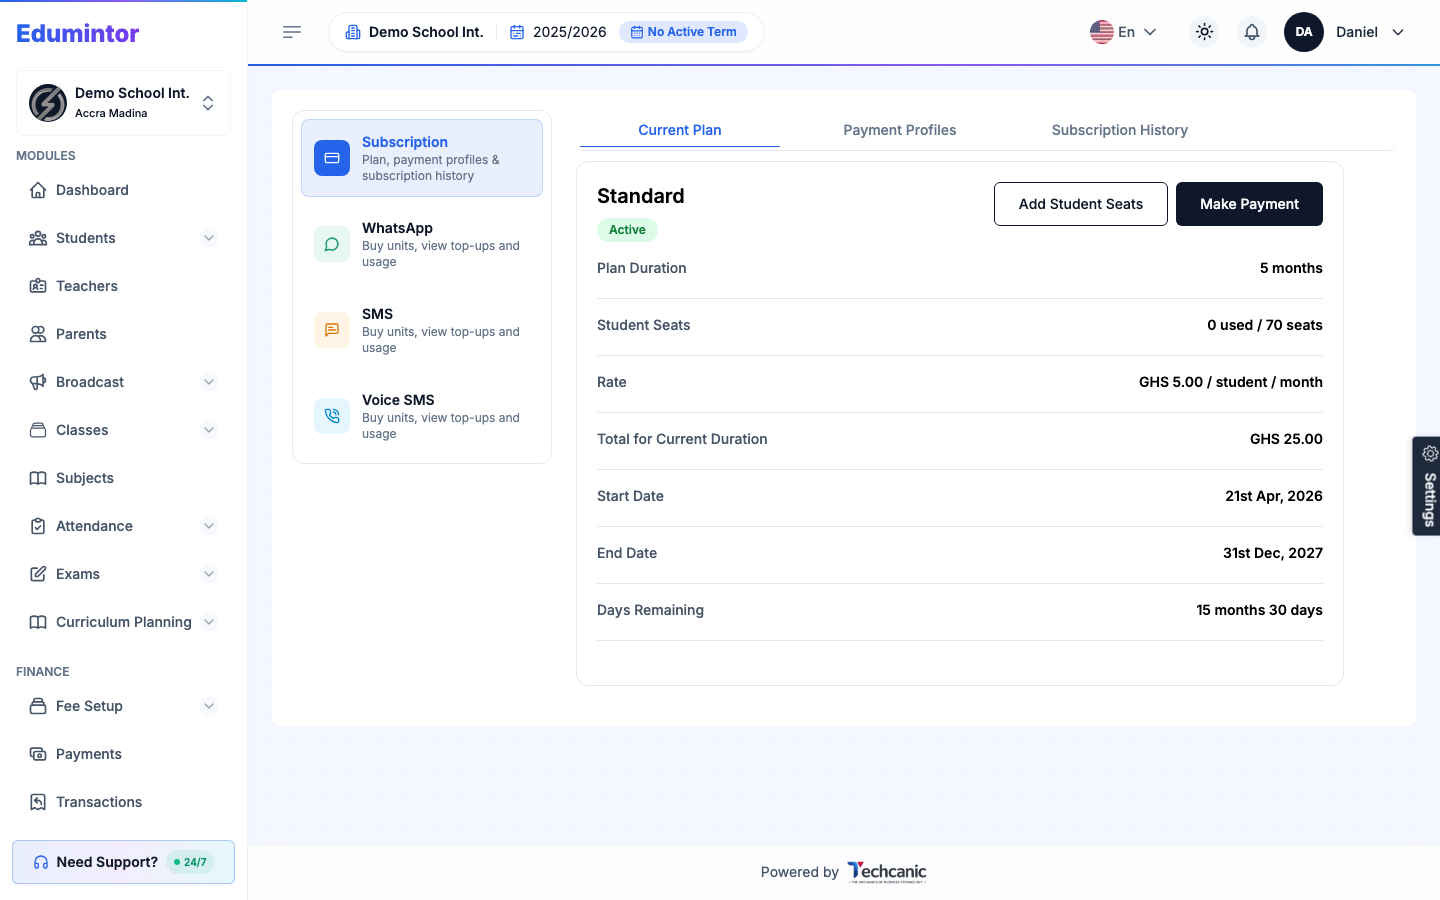Expand the Curriculum Planning chevron
Screen dimensions: 1440x900
coord(209,622)
